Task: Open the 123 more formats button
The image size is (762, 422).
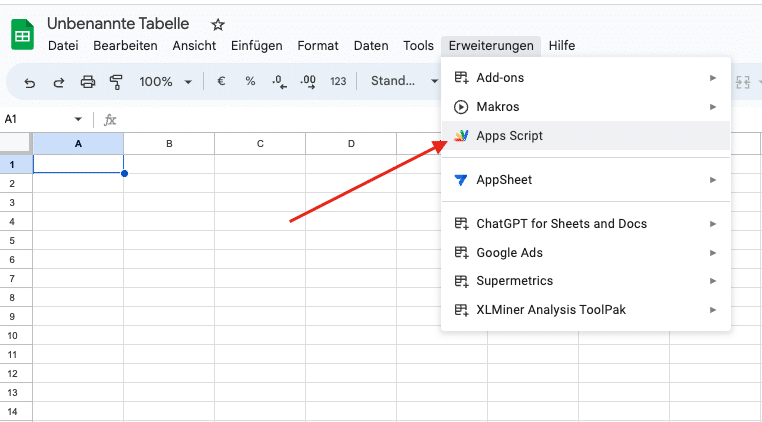Action: [x=338, y=81]
